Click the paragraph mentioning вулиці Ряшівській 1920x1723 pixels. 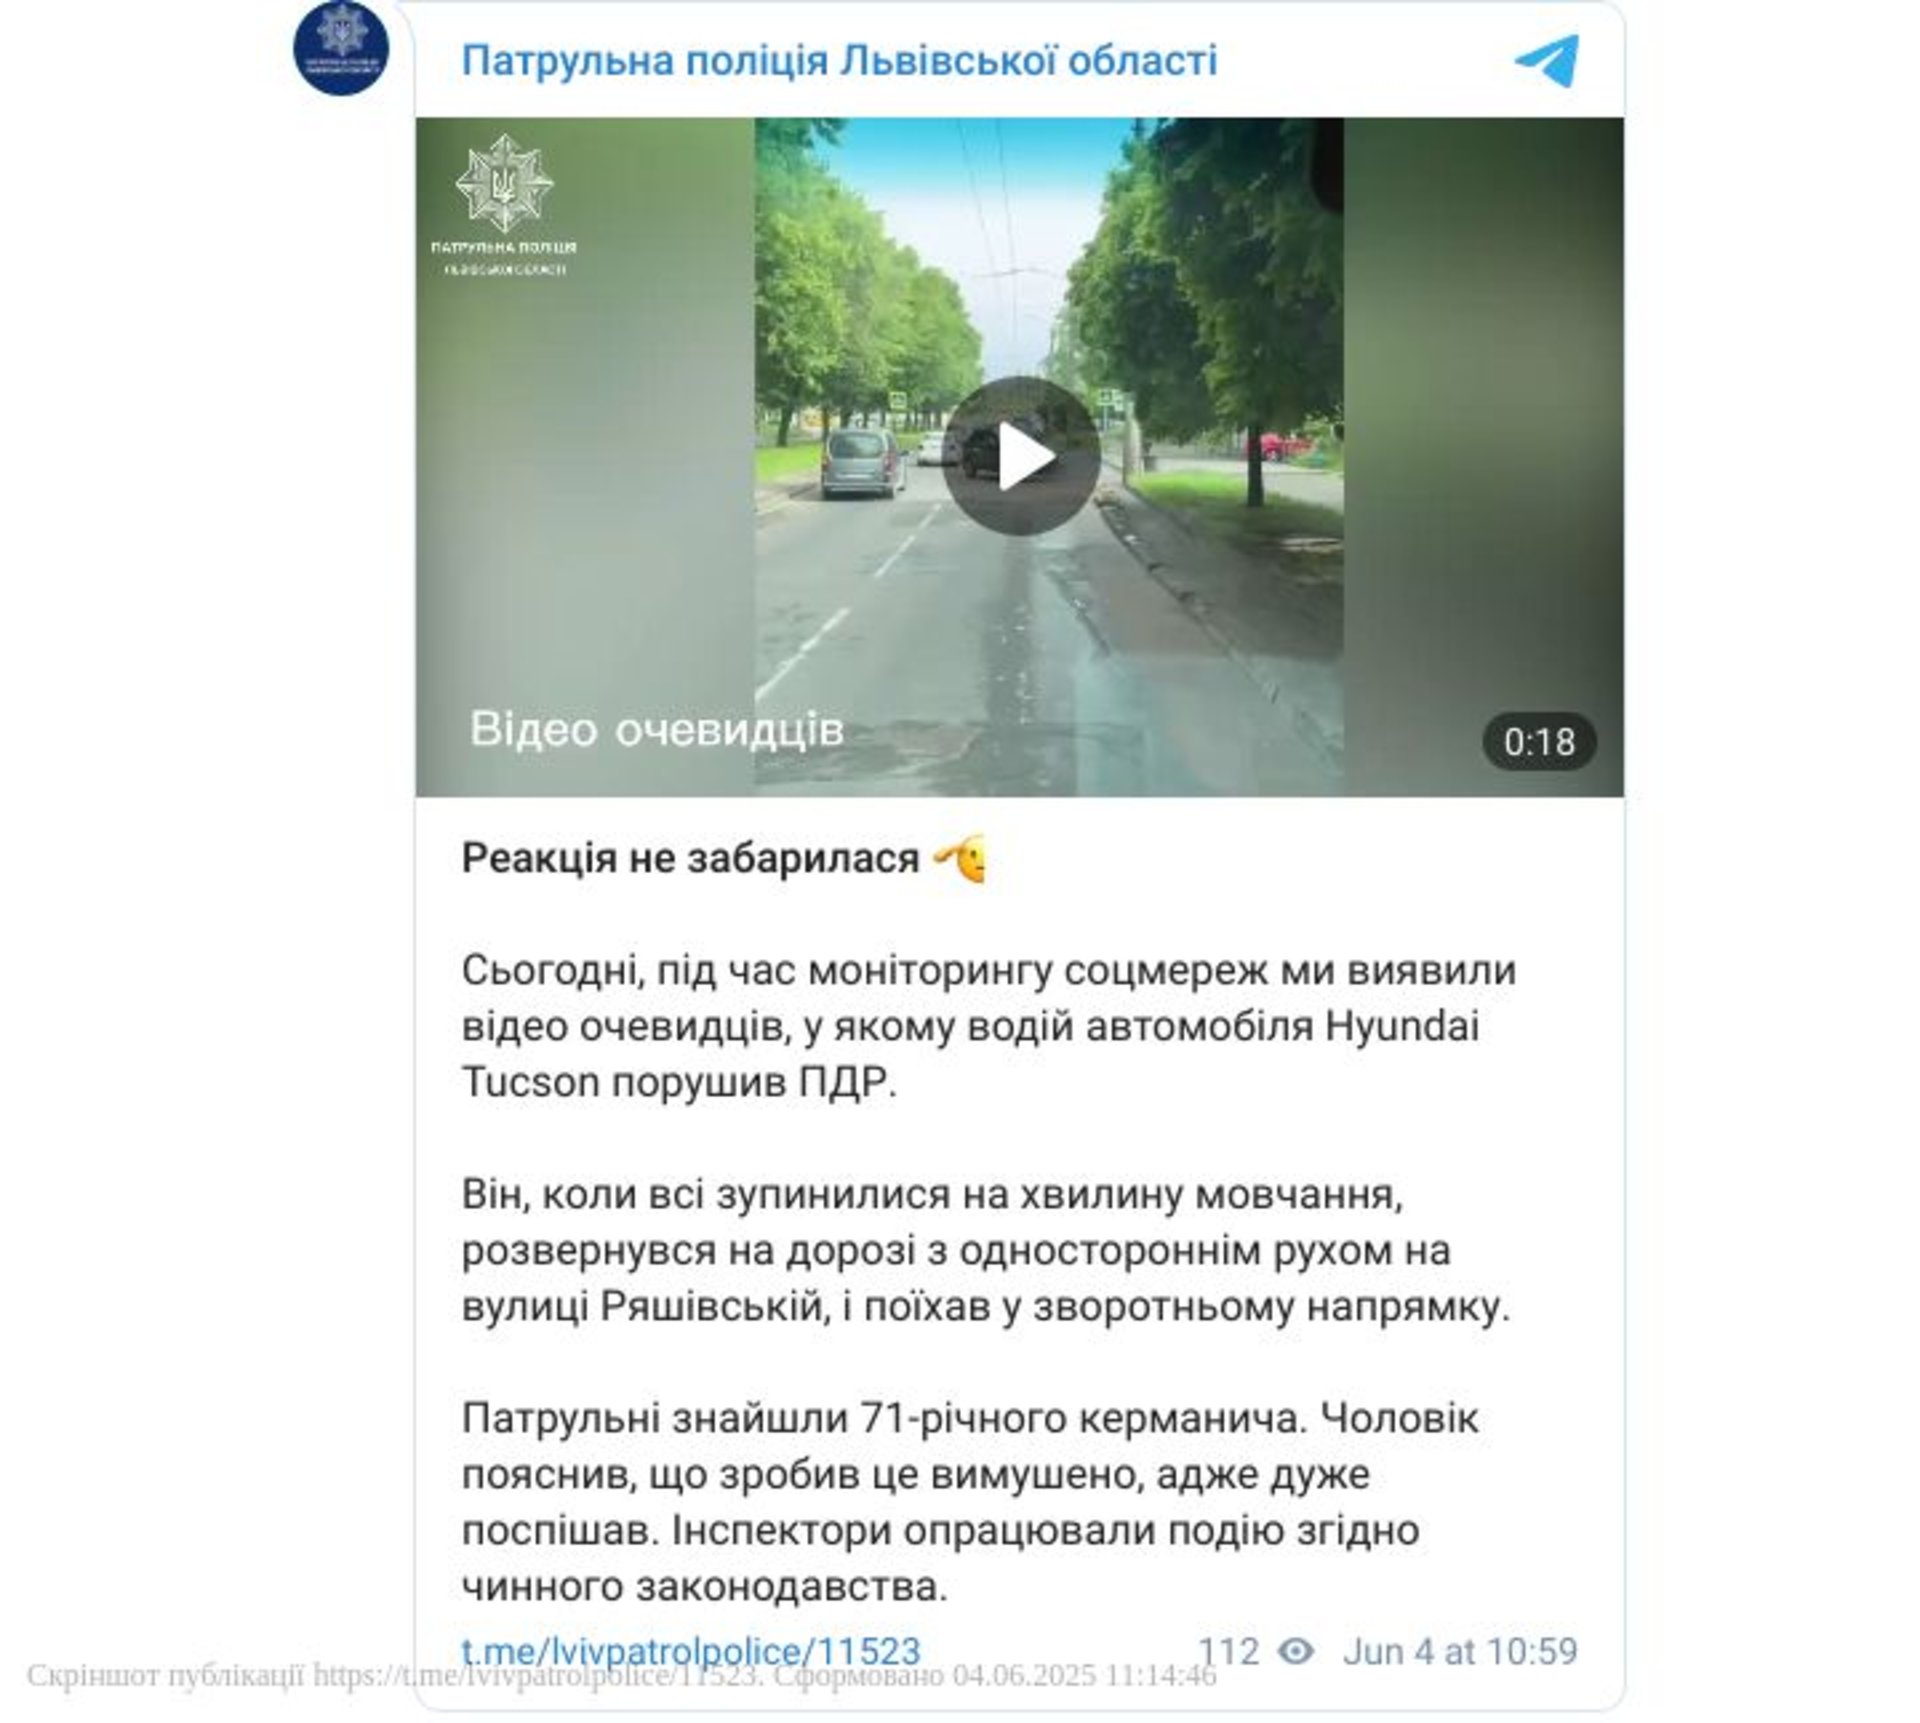(986, 1250)
